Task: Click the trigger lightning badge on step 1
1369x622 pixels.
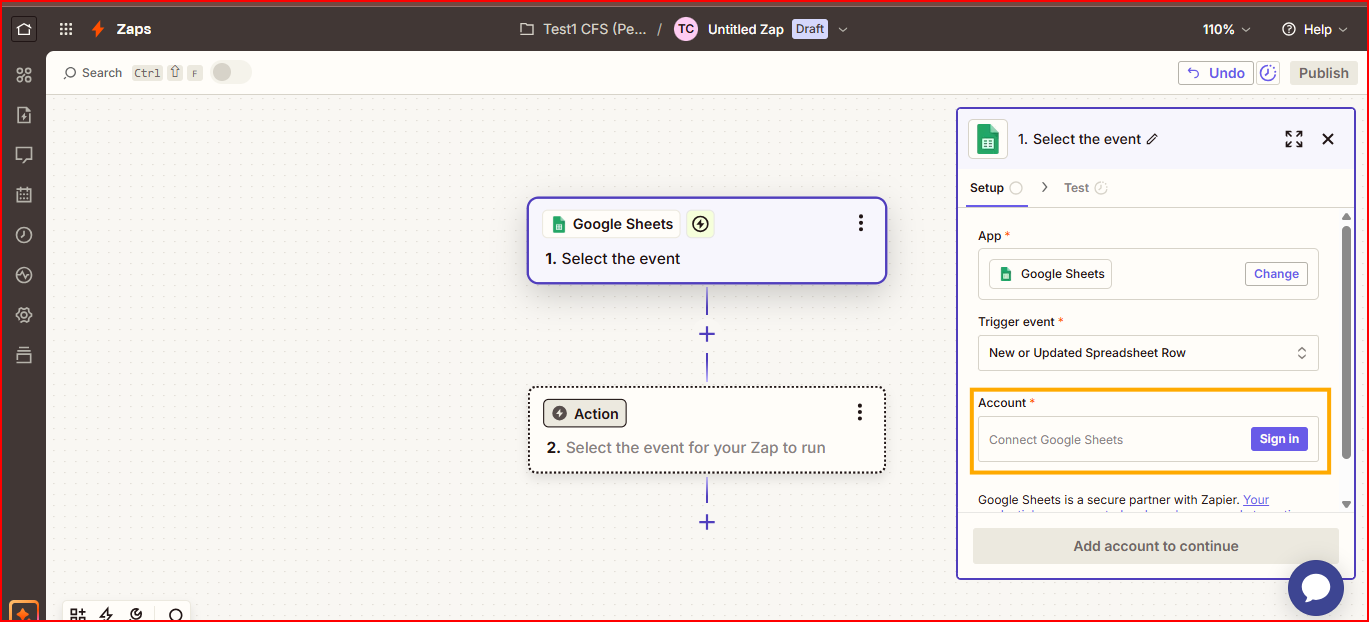Action: point(700,224)
